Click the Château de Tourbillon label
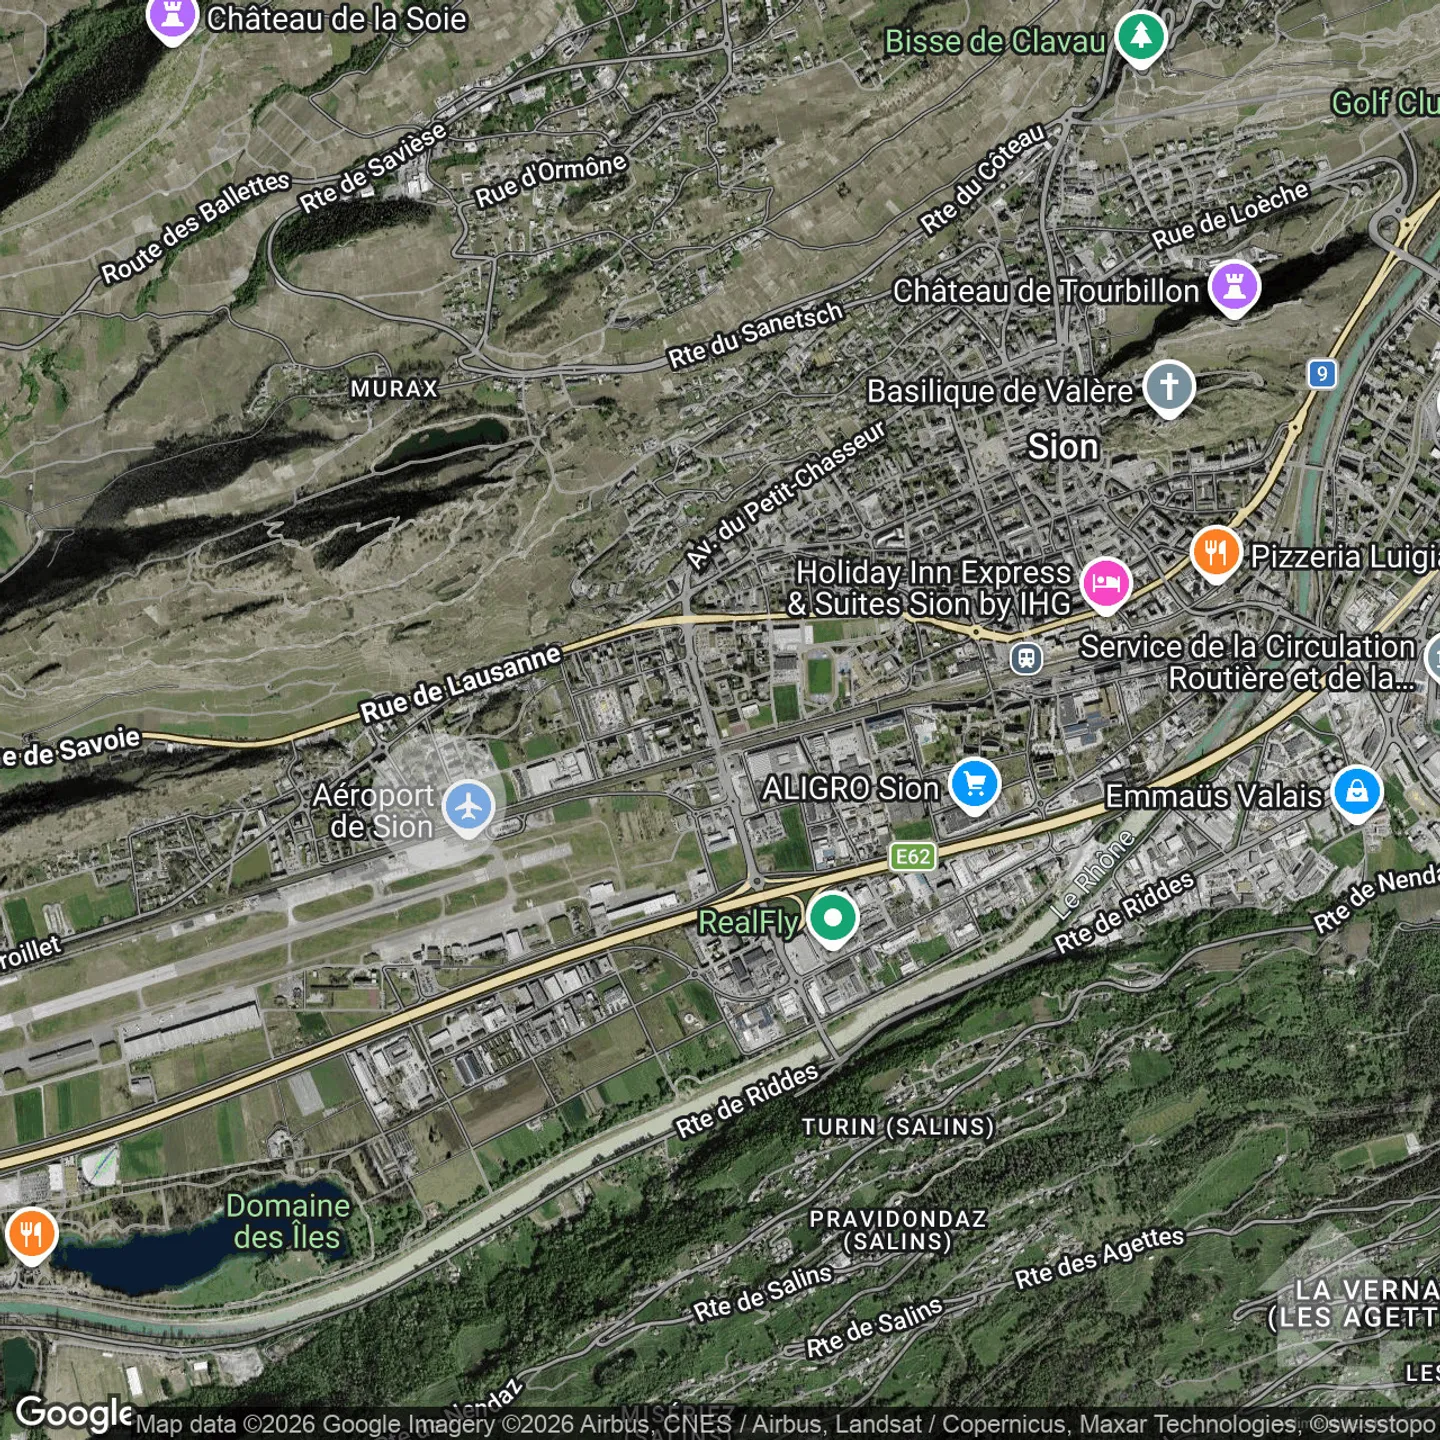The image size is (1440, 1440). pos(1046,291)
